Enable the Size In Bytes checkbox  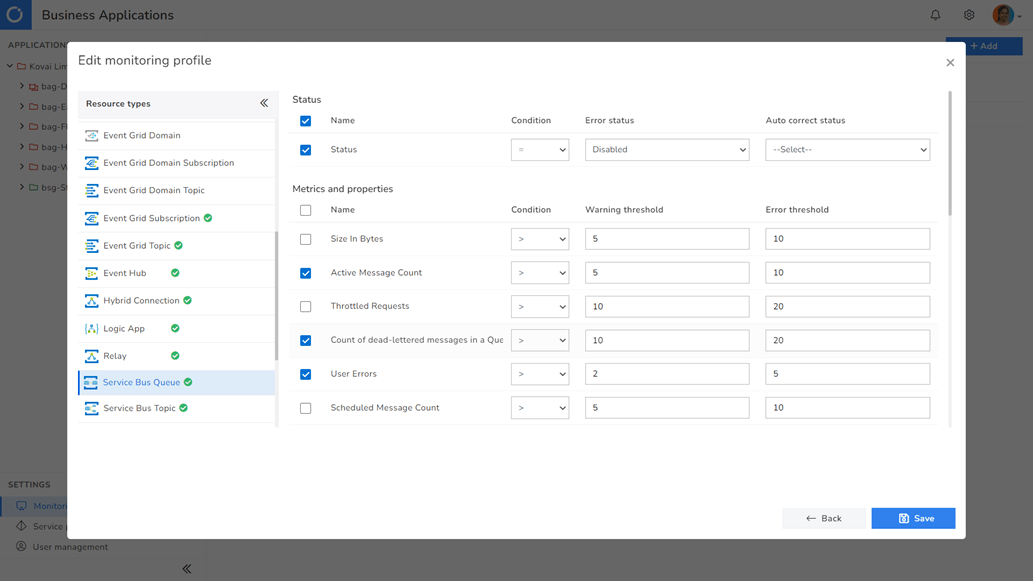point(305,239)
